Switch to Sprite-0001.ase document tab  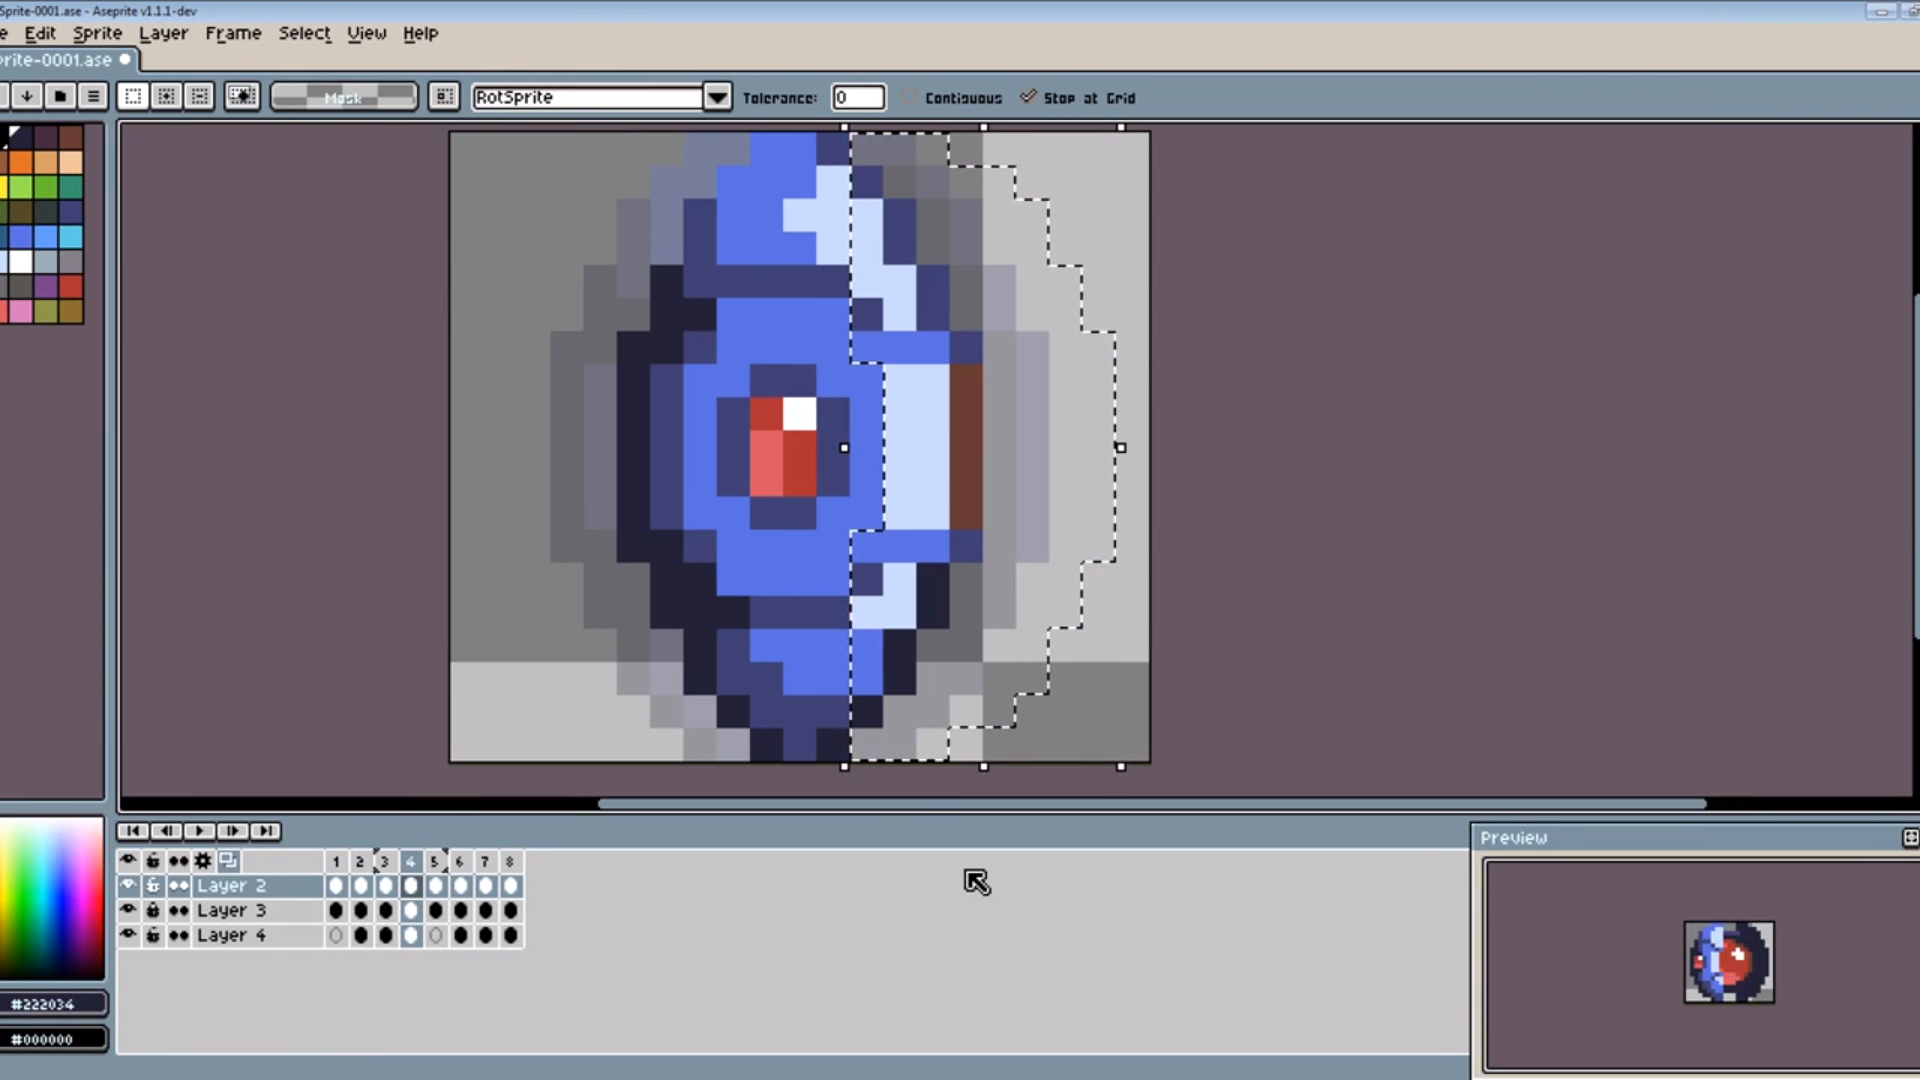[66, 59]
